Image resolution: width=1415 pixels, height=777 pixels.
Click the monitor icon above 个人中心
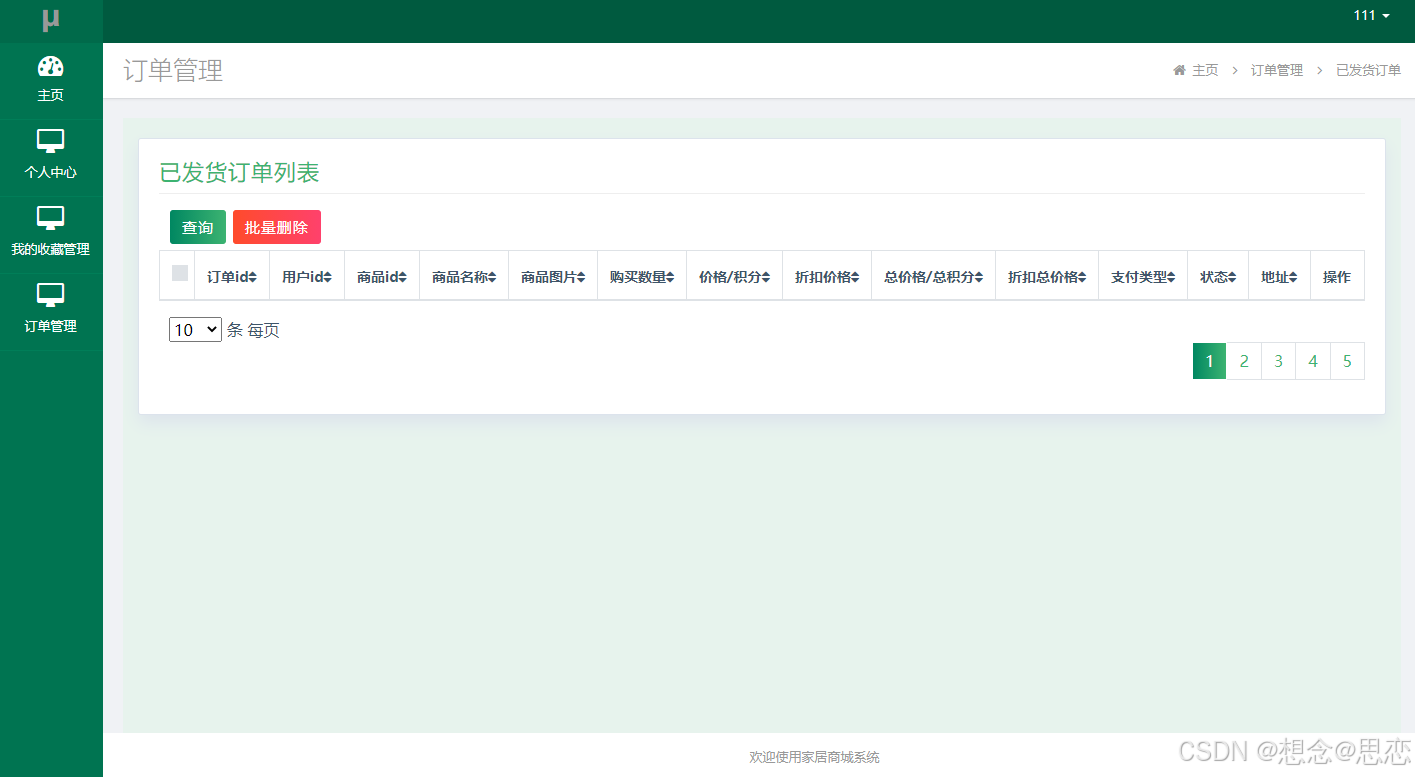tap(50, 141)
